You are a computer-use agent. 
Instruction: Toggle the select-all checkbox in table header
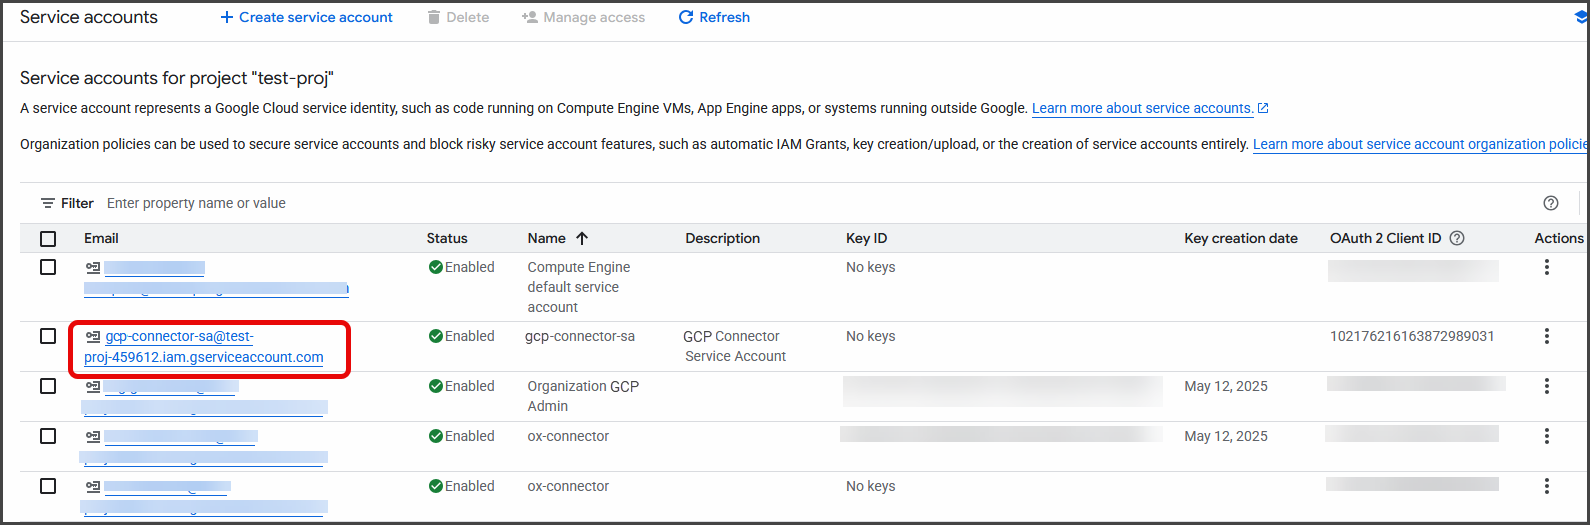point(48,238)
